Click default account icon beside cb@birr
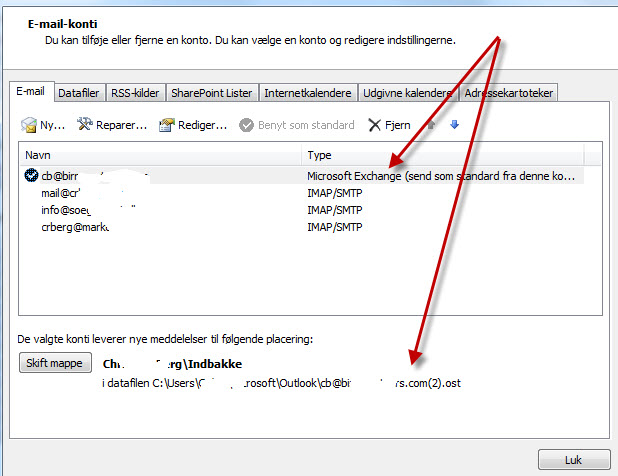 click(31, 175)
